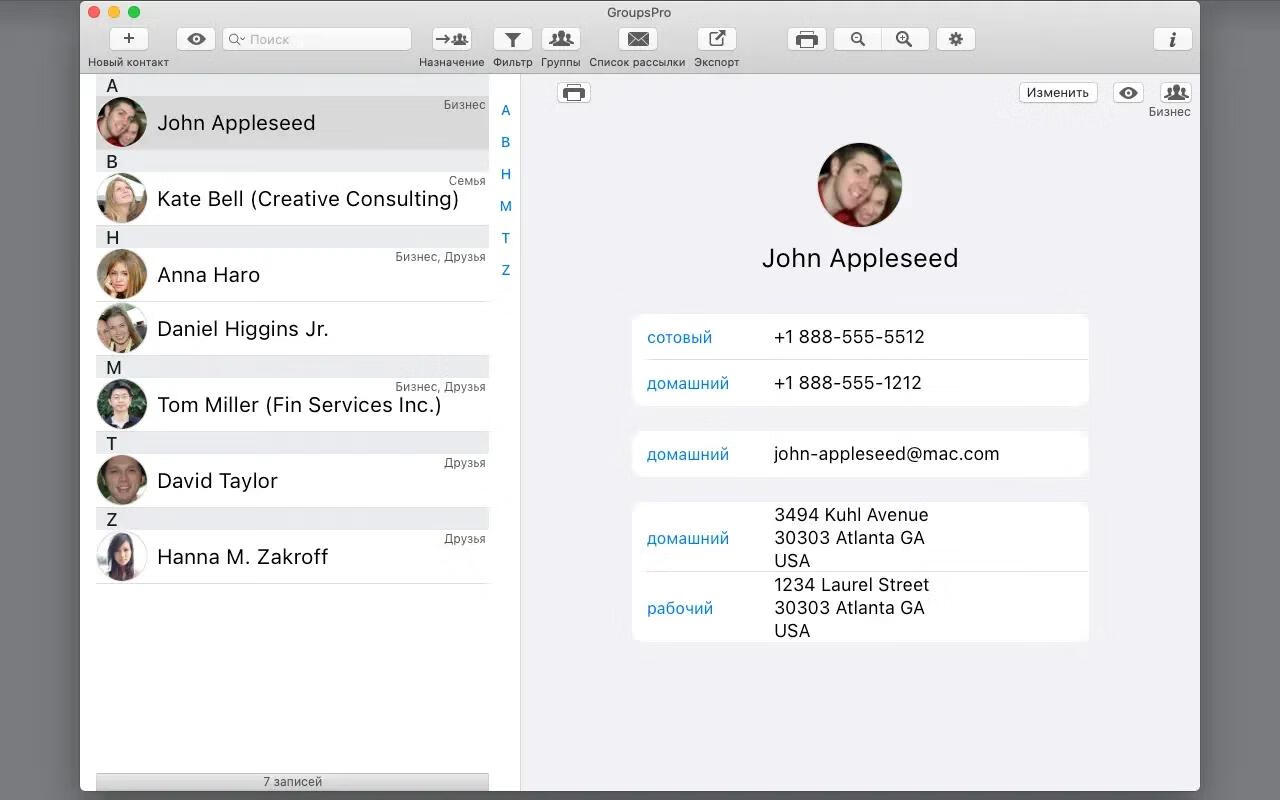The width and height of the screenshot is (1280, 800).
Task: Jump to letter T in the index
Action: point(506,238)
